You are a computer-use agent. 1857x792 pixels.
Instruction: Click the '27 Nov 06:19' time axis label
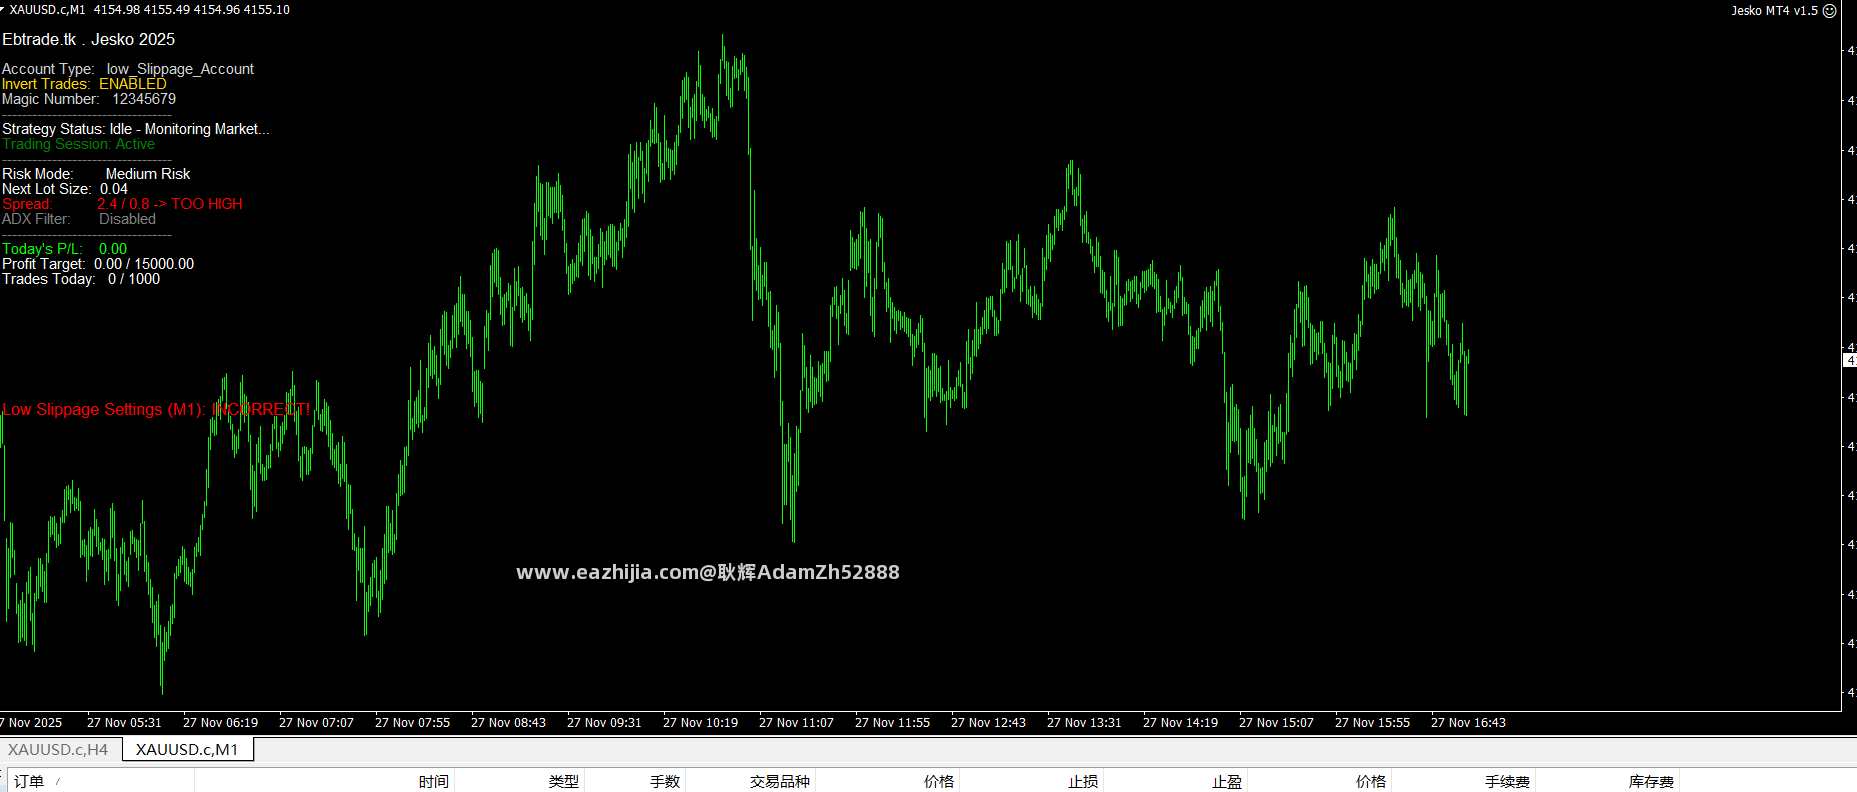(220, 723)
